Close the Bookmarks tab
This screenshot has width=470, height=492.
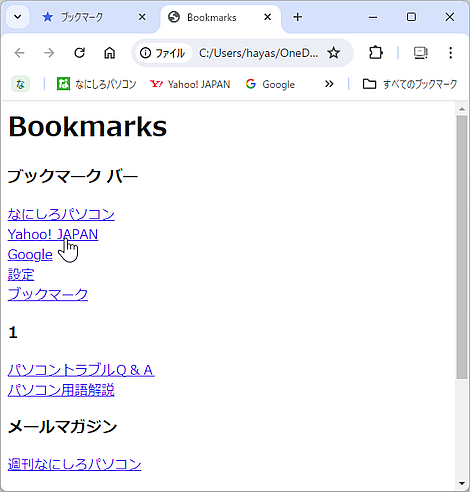point(267,17)
